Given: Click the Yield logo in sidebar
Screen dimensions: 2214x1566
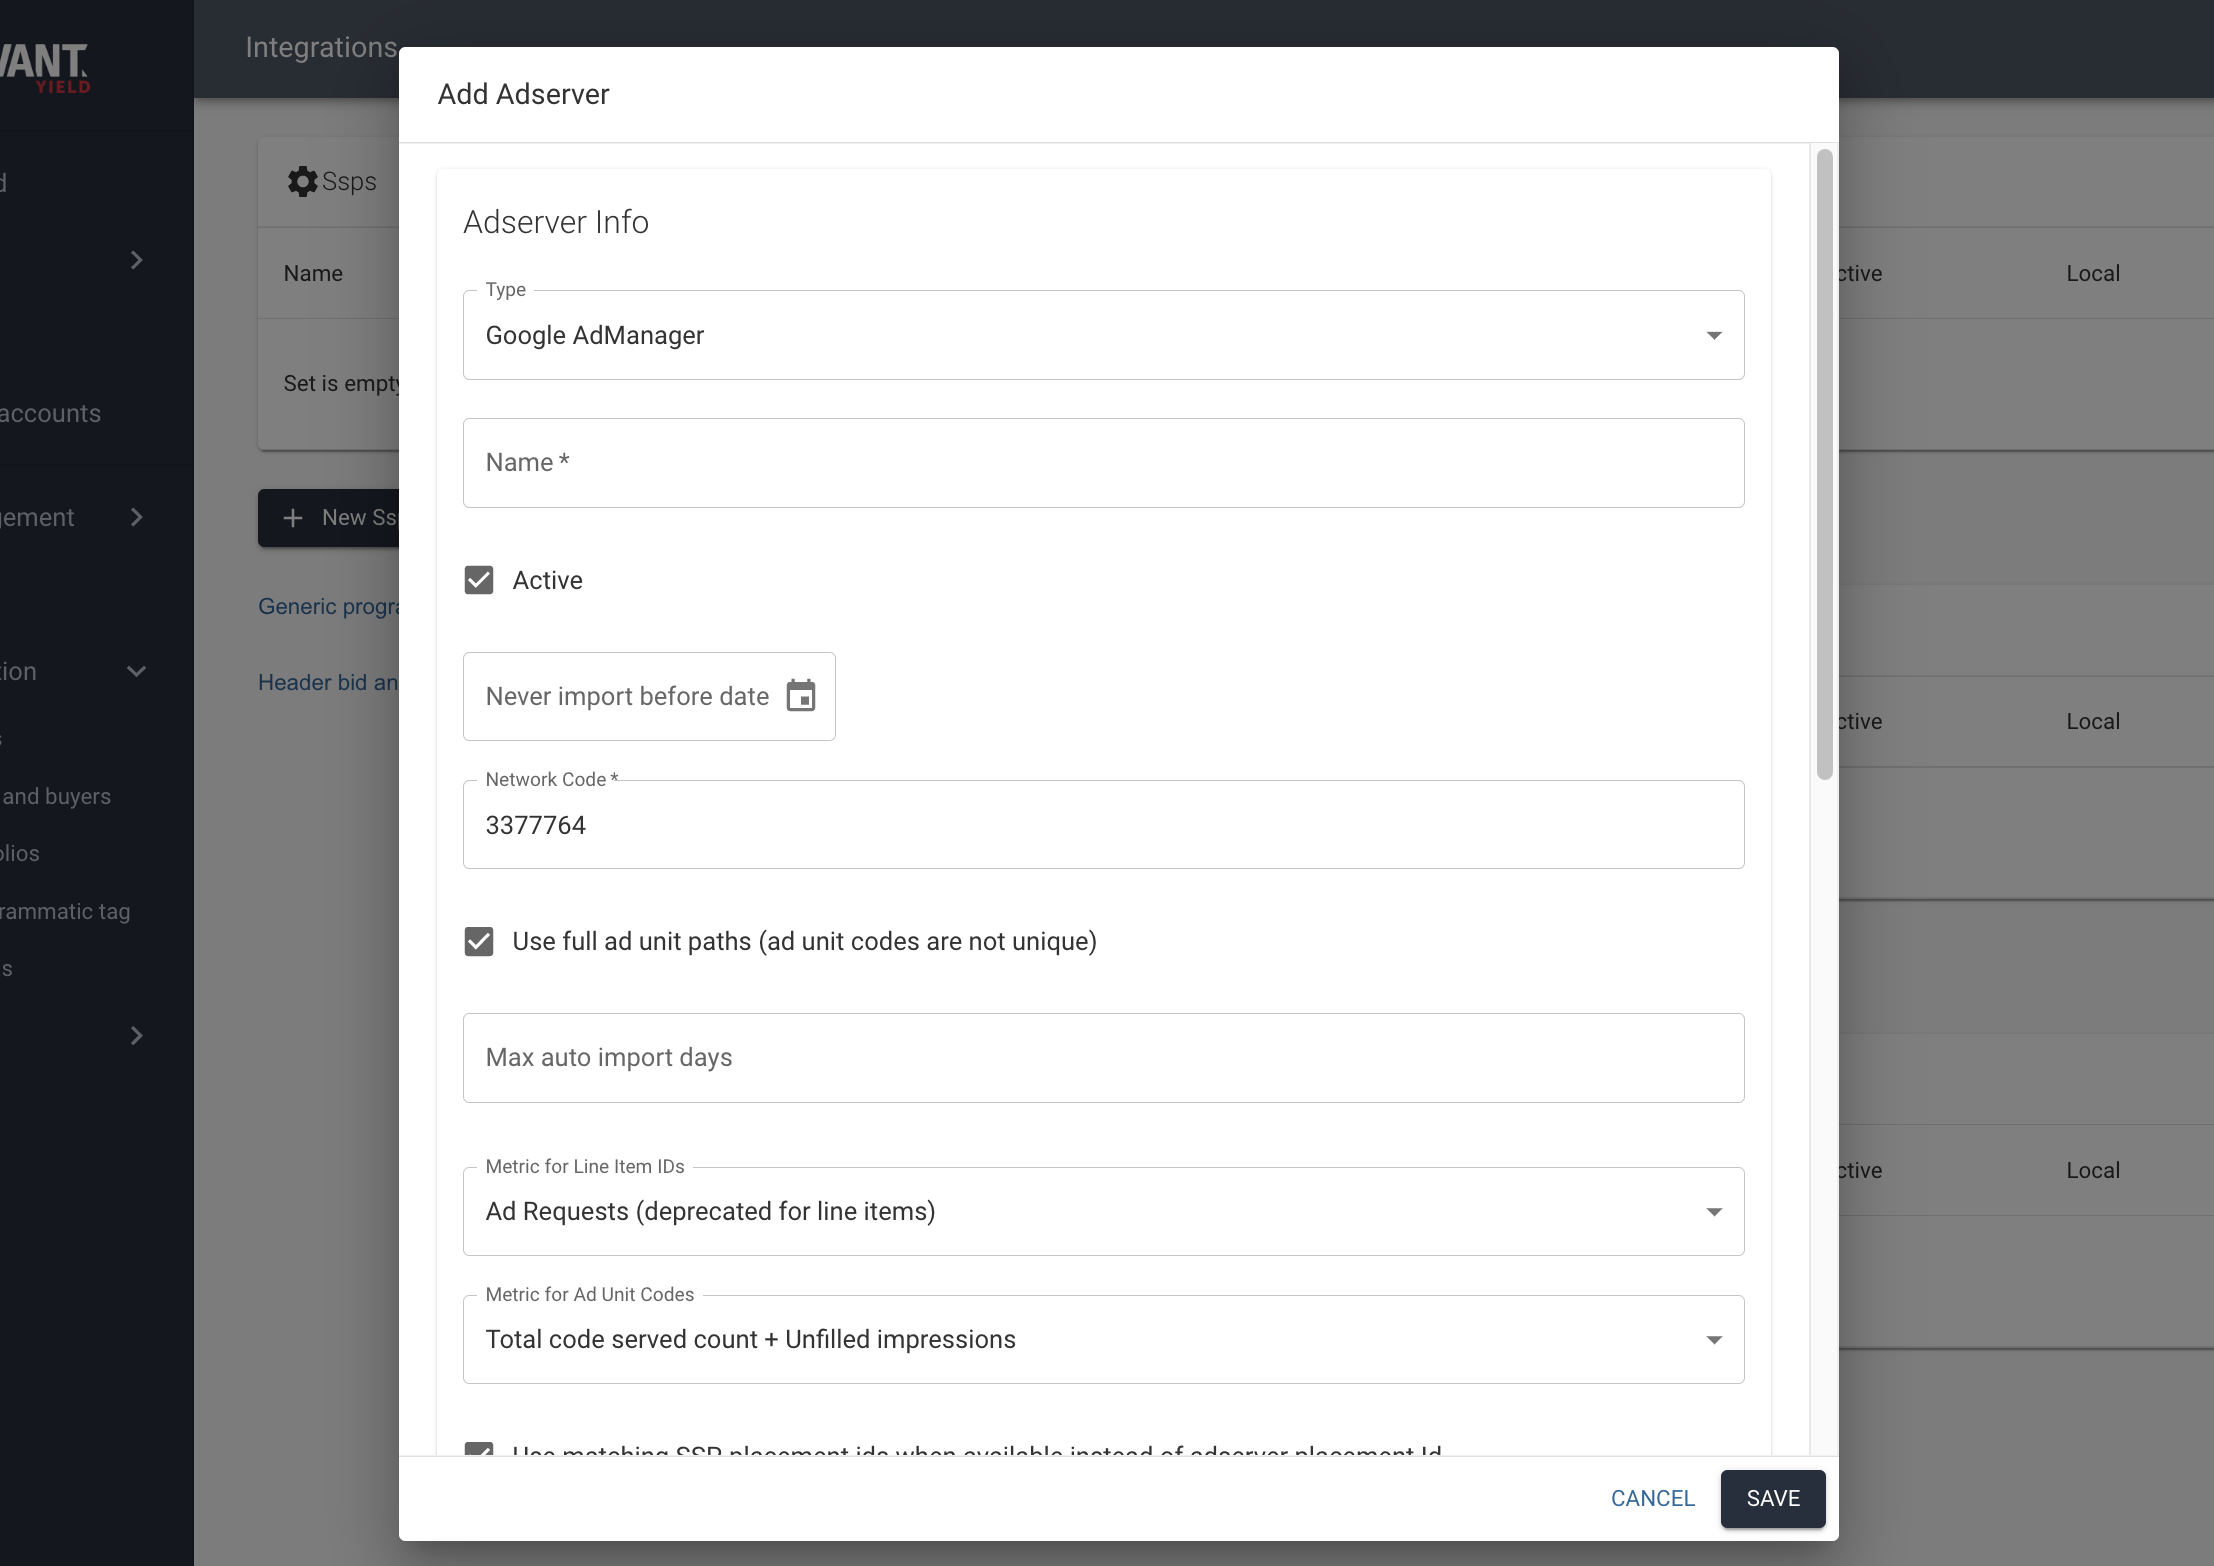Looking at the screenshot, I should pos(45,68).
